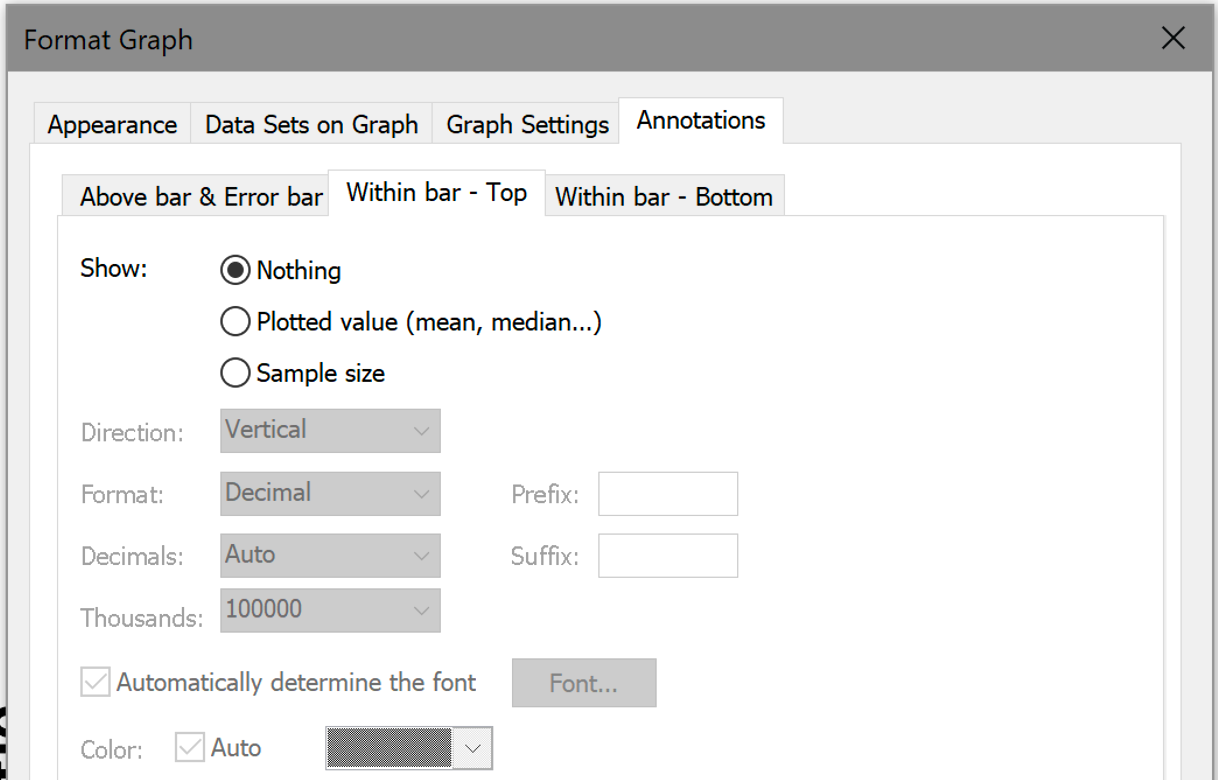Viewport: 1218px width, 780px height.
Task: Select the Within bar - Top subtab
Action: [436, 193]
